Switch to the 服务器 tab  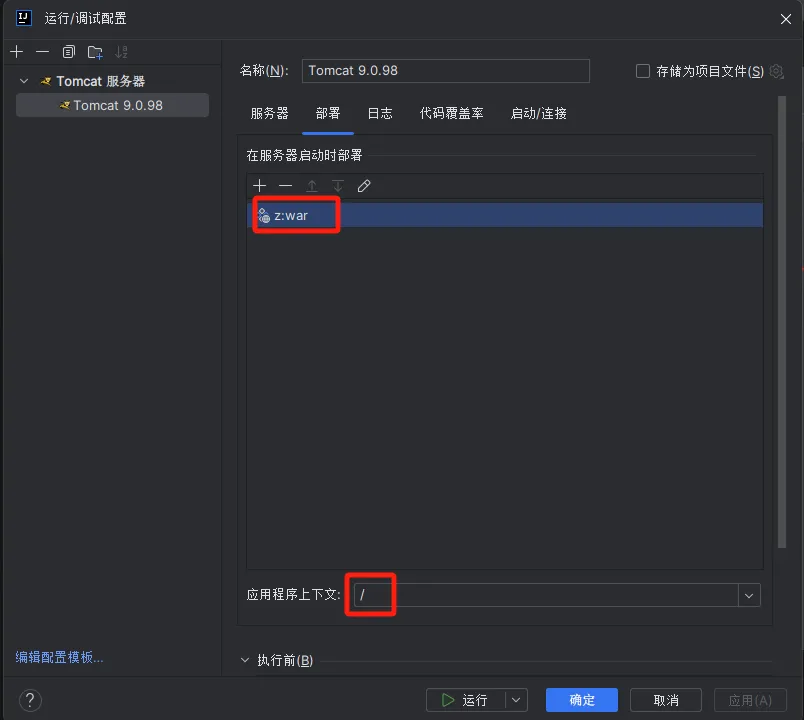[269, 113]
